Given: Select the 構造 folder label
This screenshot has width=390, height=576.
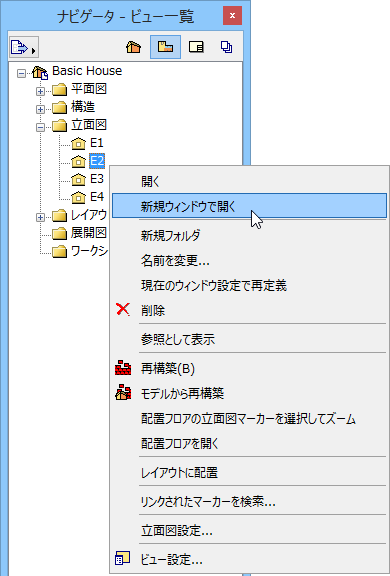Looking at the screenshot, I should (x=83, y=107).
